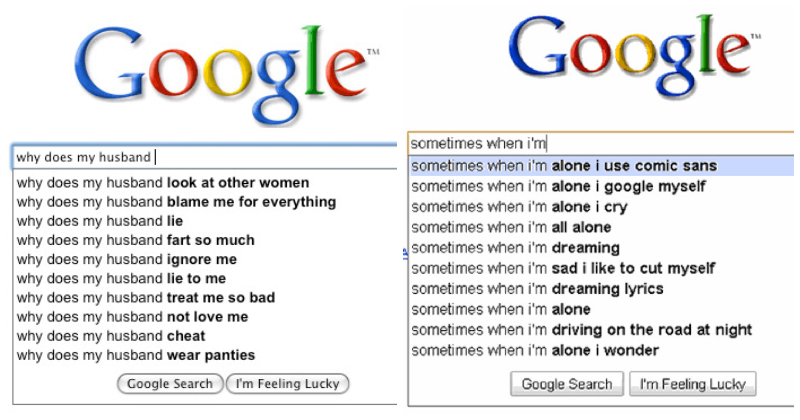Select the 'ignore me' suggestion
This screenshot has height=420, width=800.
130,259
